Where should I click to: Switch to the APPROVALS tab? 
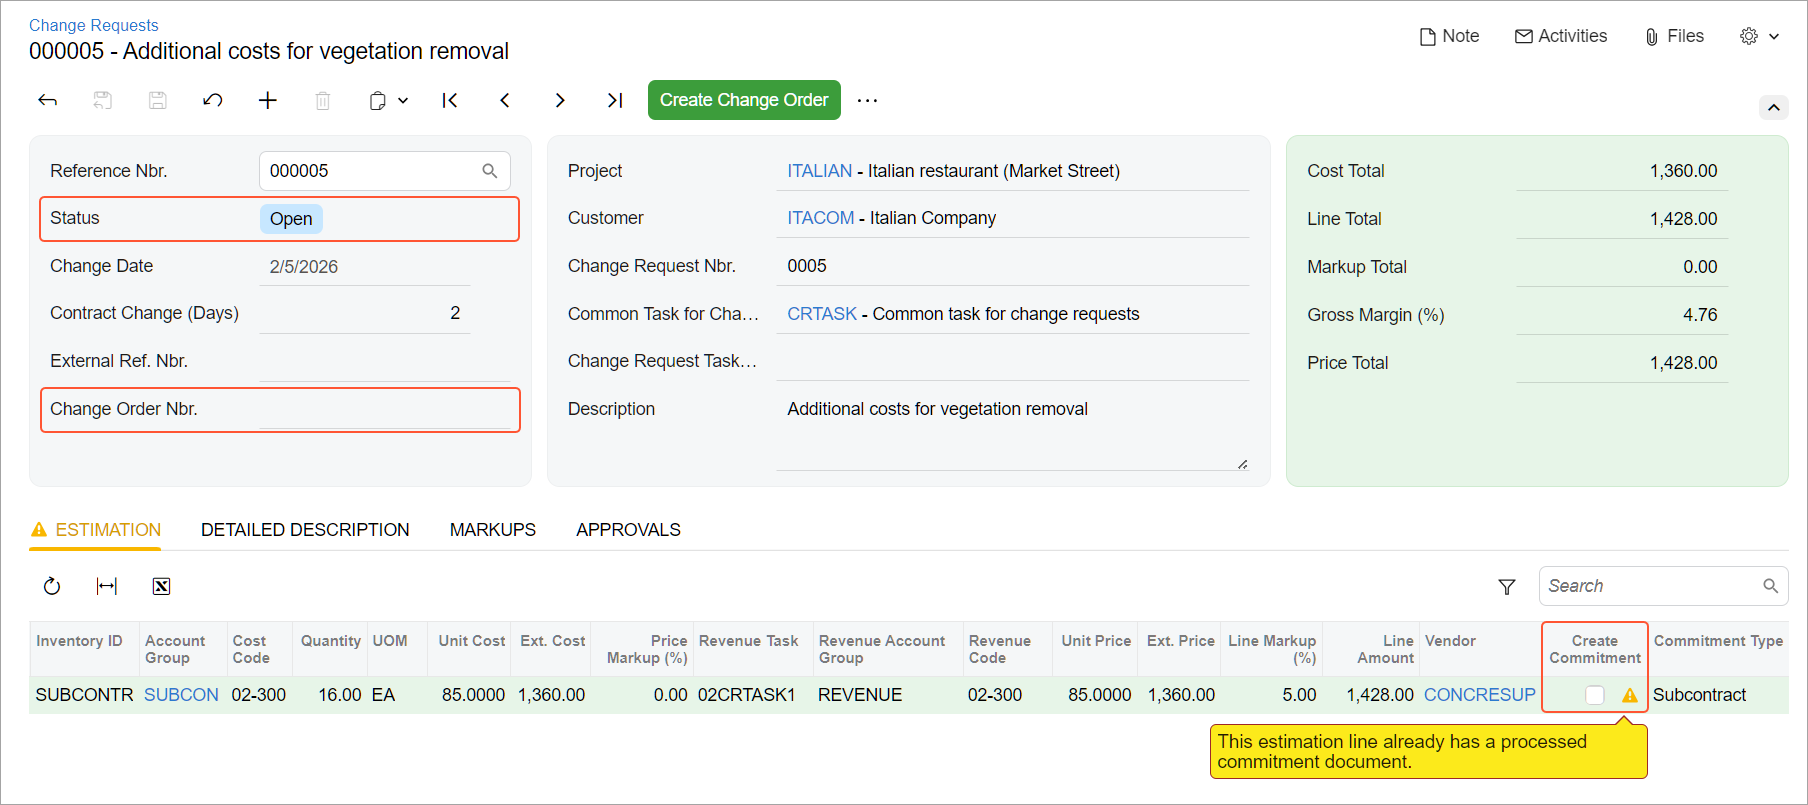point(628,530)
